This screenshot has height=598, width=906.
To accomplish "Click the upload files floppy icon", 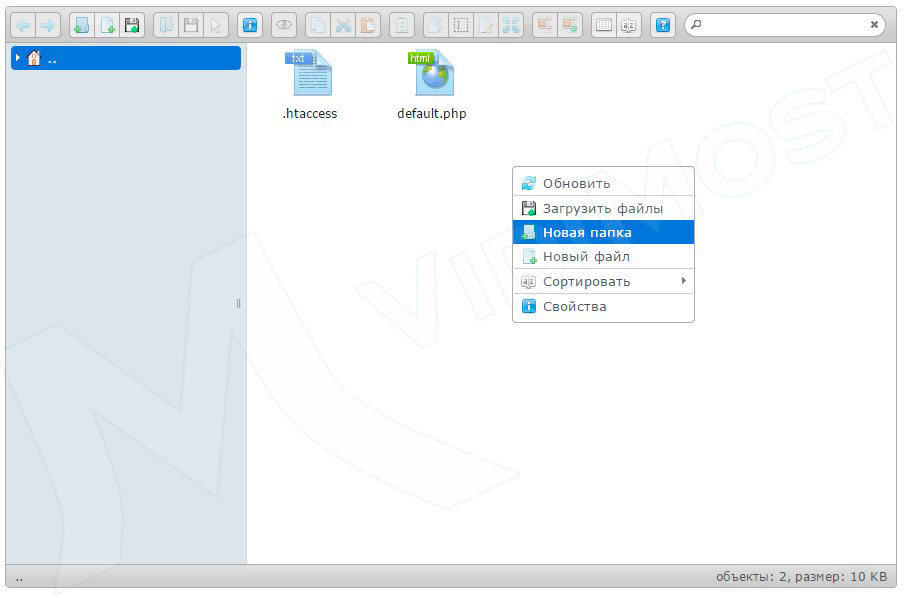I will 132,25.
